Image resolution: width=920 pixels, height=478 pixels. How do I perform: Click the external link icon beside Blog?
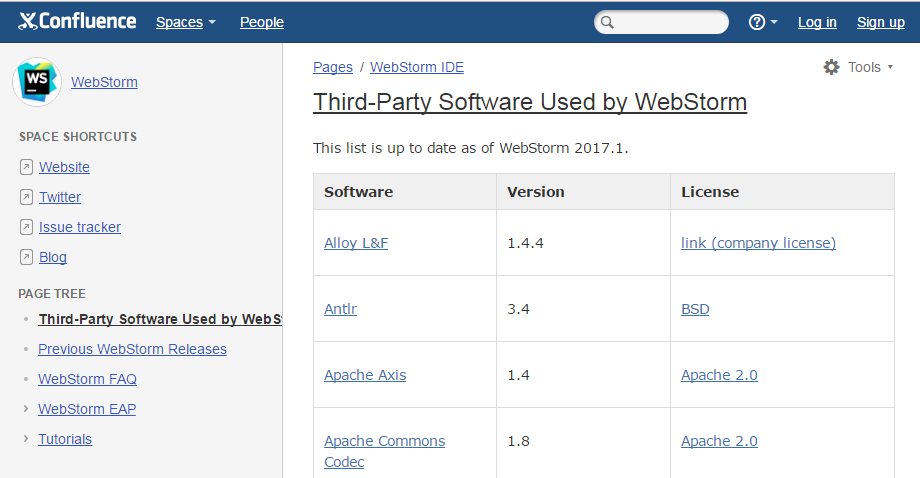click(26, 257)
